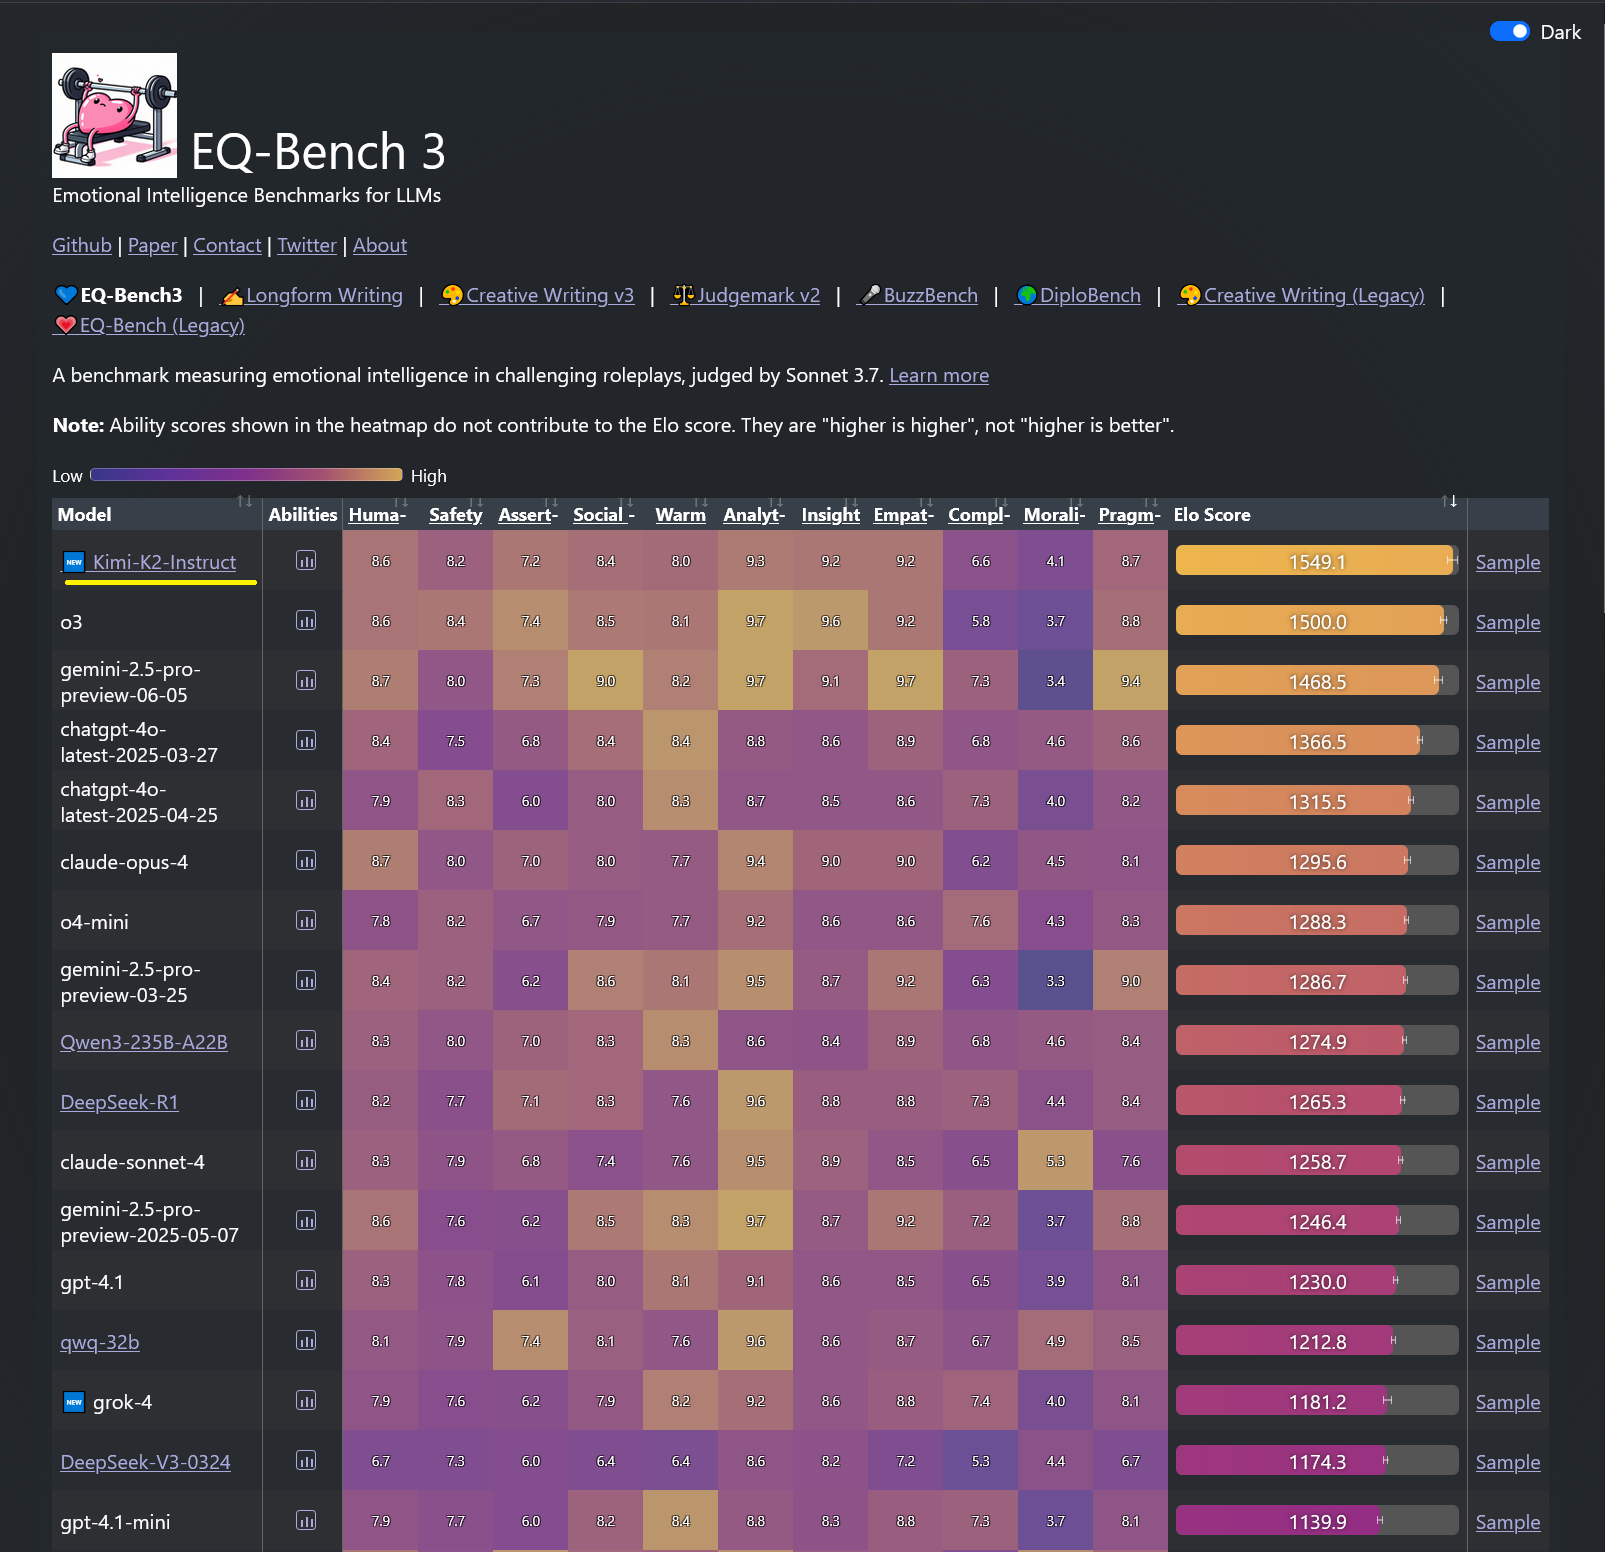Open the About link

[380, 245]
